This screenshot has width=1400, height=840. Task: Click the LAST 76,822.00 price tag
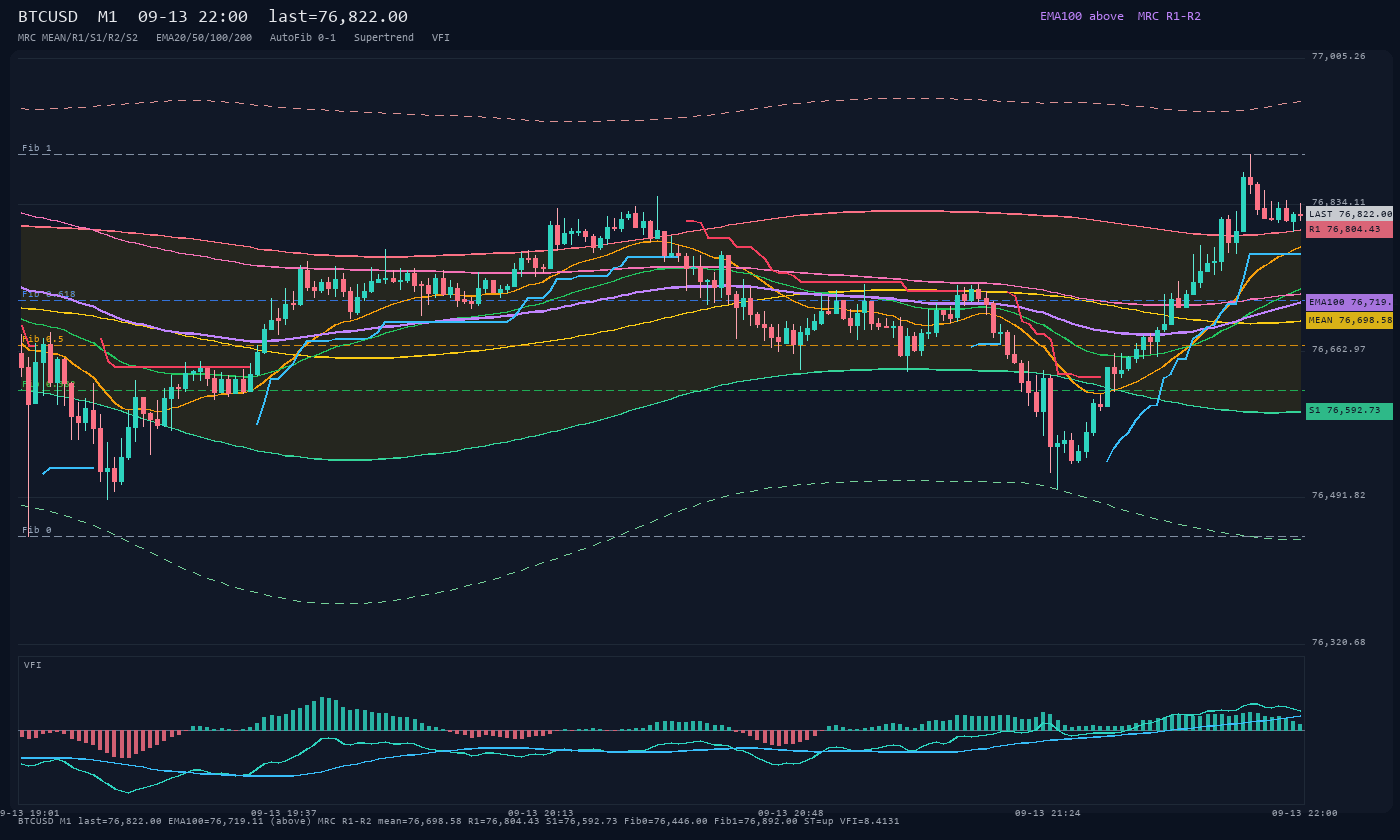point(1349,214)
